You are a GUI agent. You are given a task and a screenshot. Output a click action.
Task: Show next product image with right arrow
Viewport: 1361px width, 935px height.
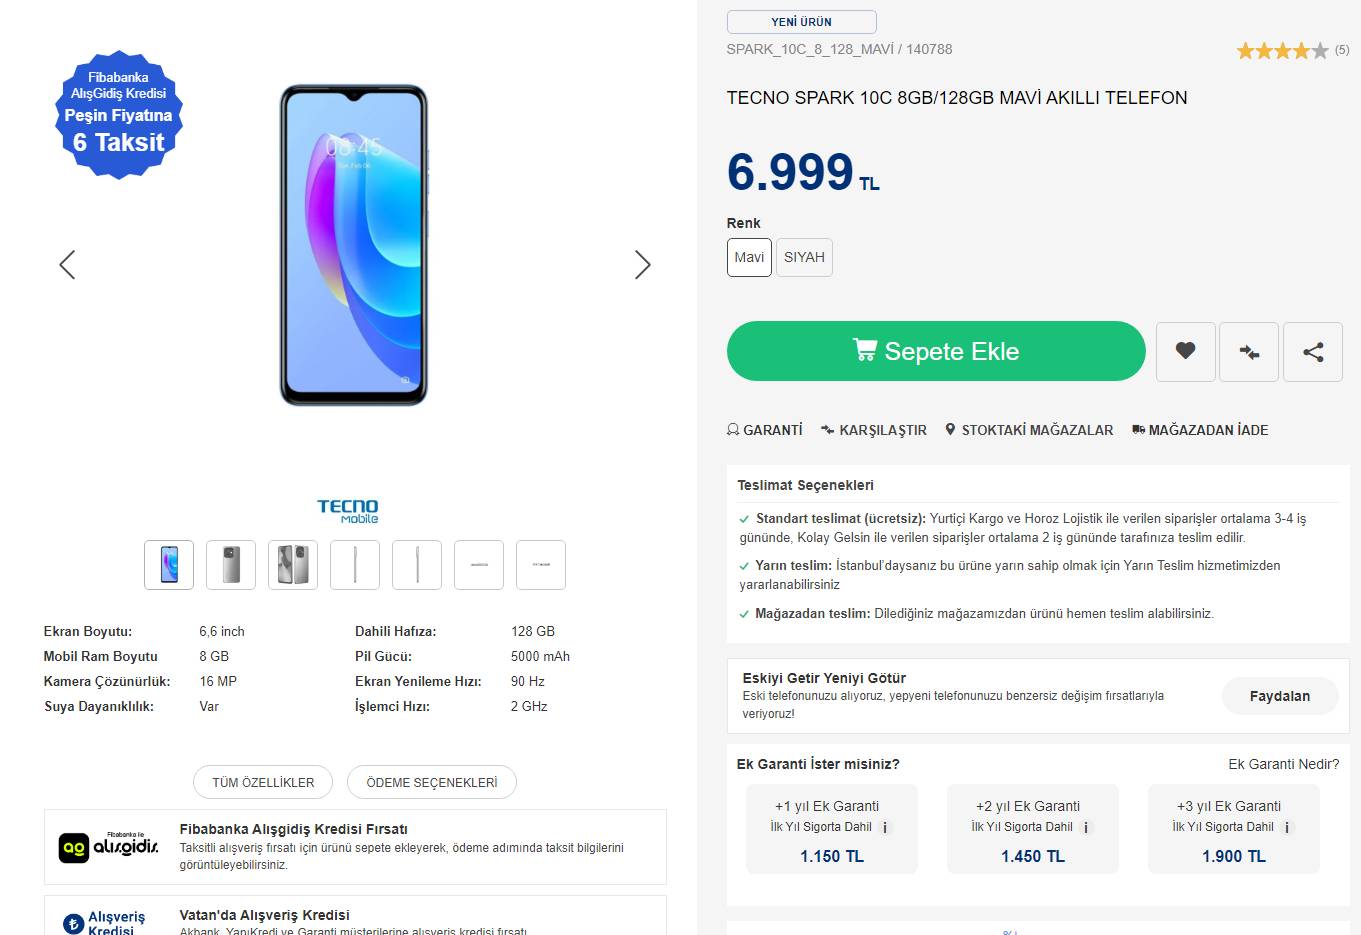(x=642, y=265)
